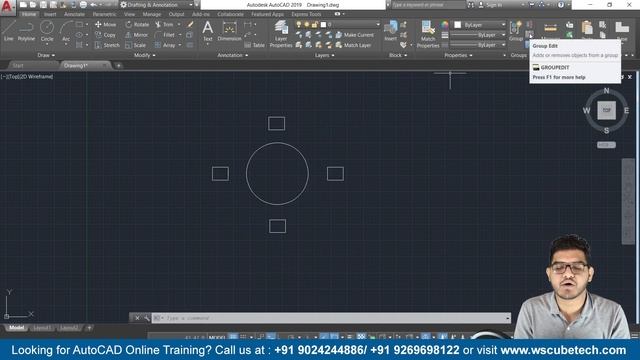
Task: Open the Array dropdown arrow
Action: click(180, 45)
